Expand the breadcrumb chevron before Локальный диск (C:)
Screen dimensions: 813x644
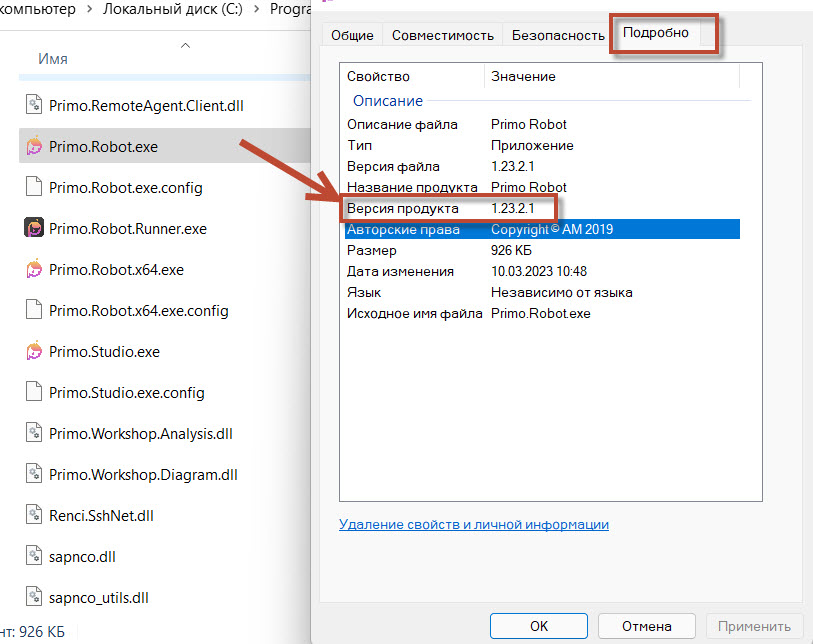89,9
